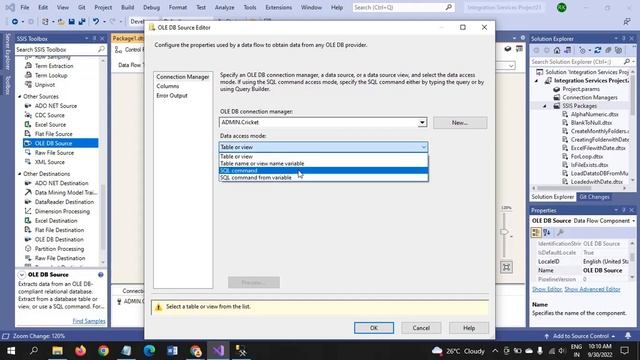Open the Debug menu
The height and width of the screenshot is (360, 640).
click(x=151, y=7)
